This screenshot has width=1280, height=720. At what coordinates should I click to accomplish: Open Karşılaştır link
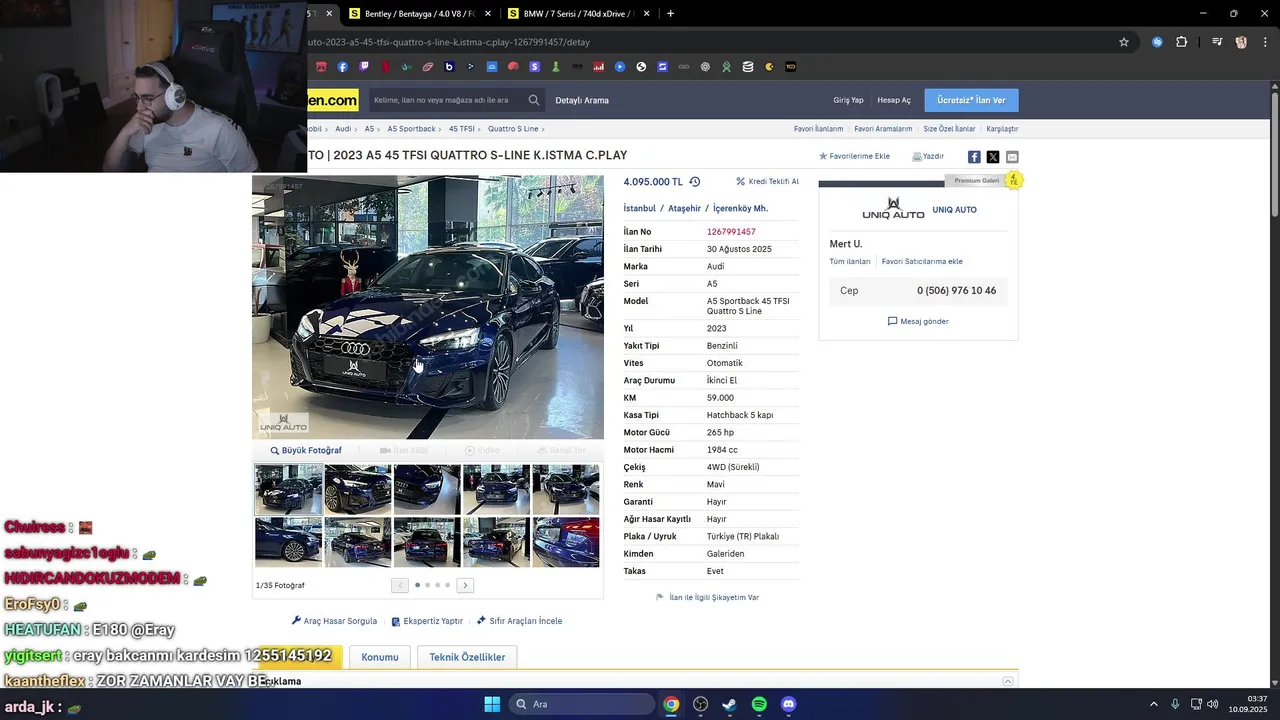(x=1002, y=129)
